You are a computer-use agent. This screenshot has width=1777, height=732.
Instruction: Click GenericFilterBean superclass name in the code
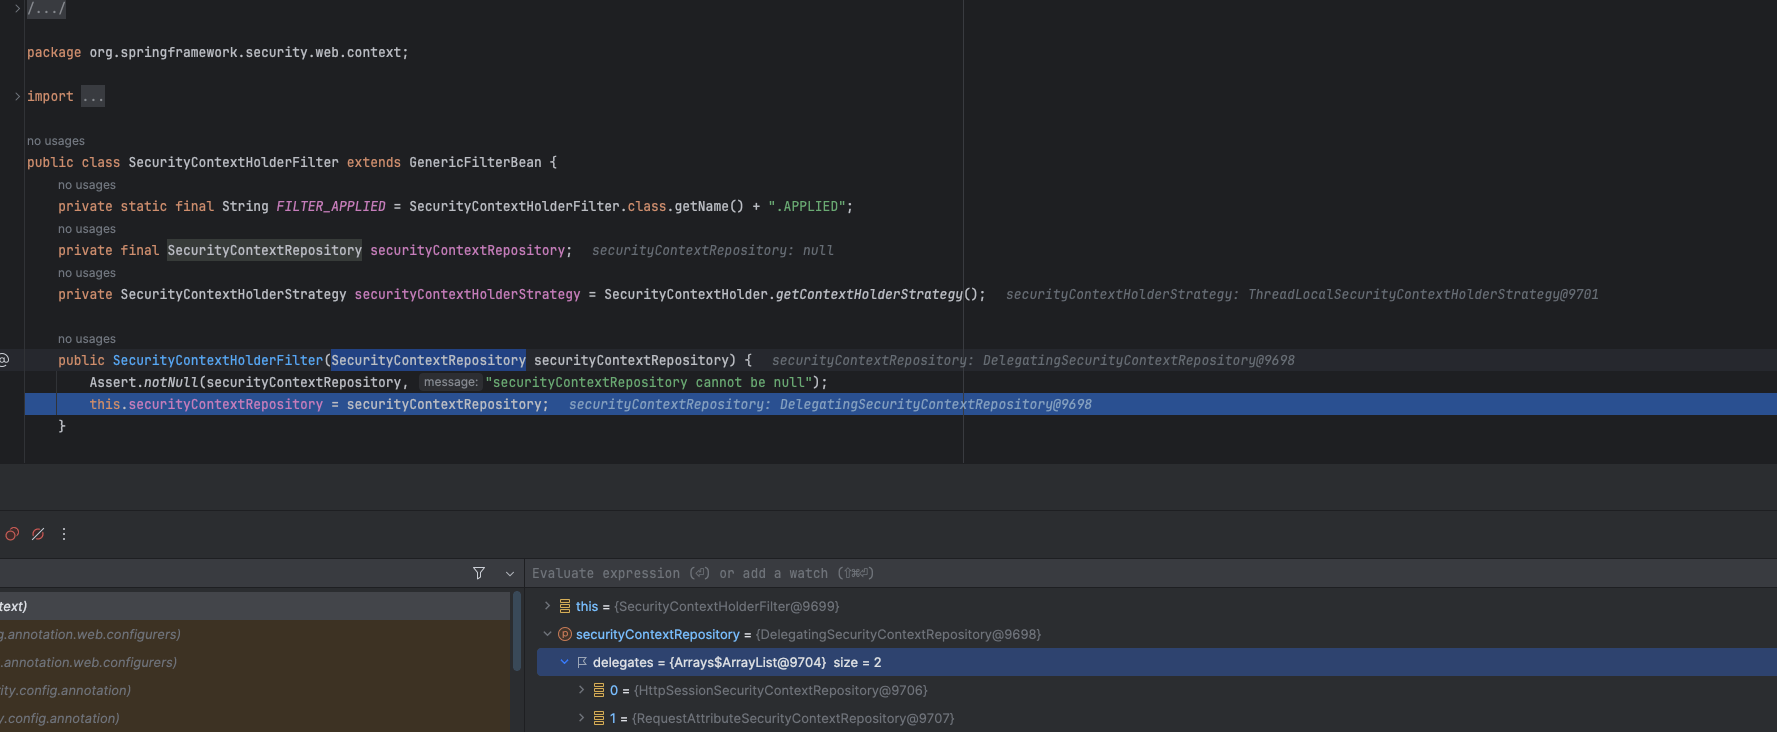click(475, 162)
